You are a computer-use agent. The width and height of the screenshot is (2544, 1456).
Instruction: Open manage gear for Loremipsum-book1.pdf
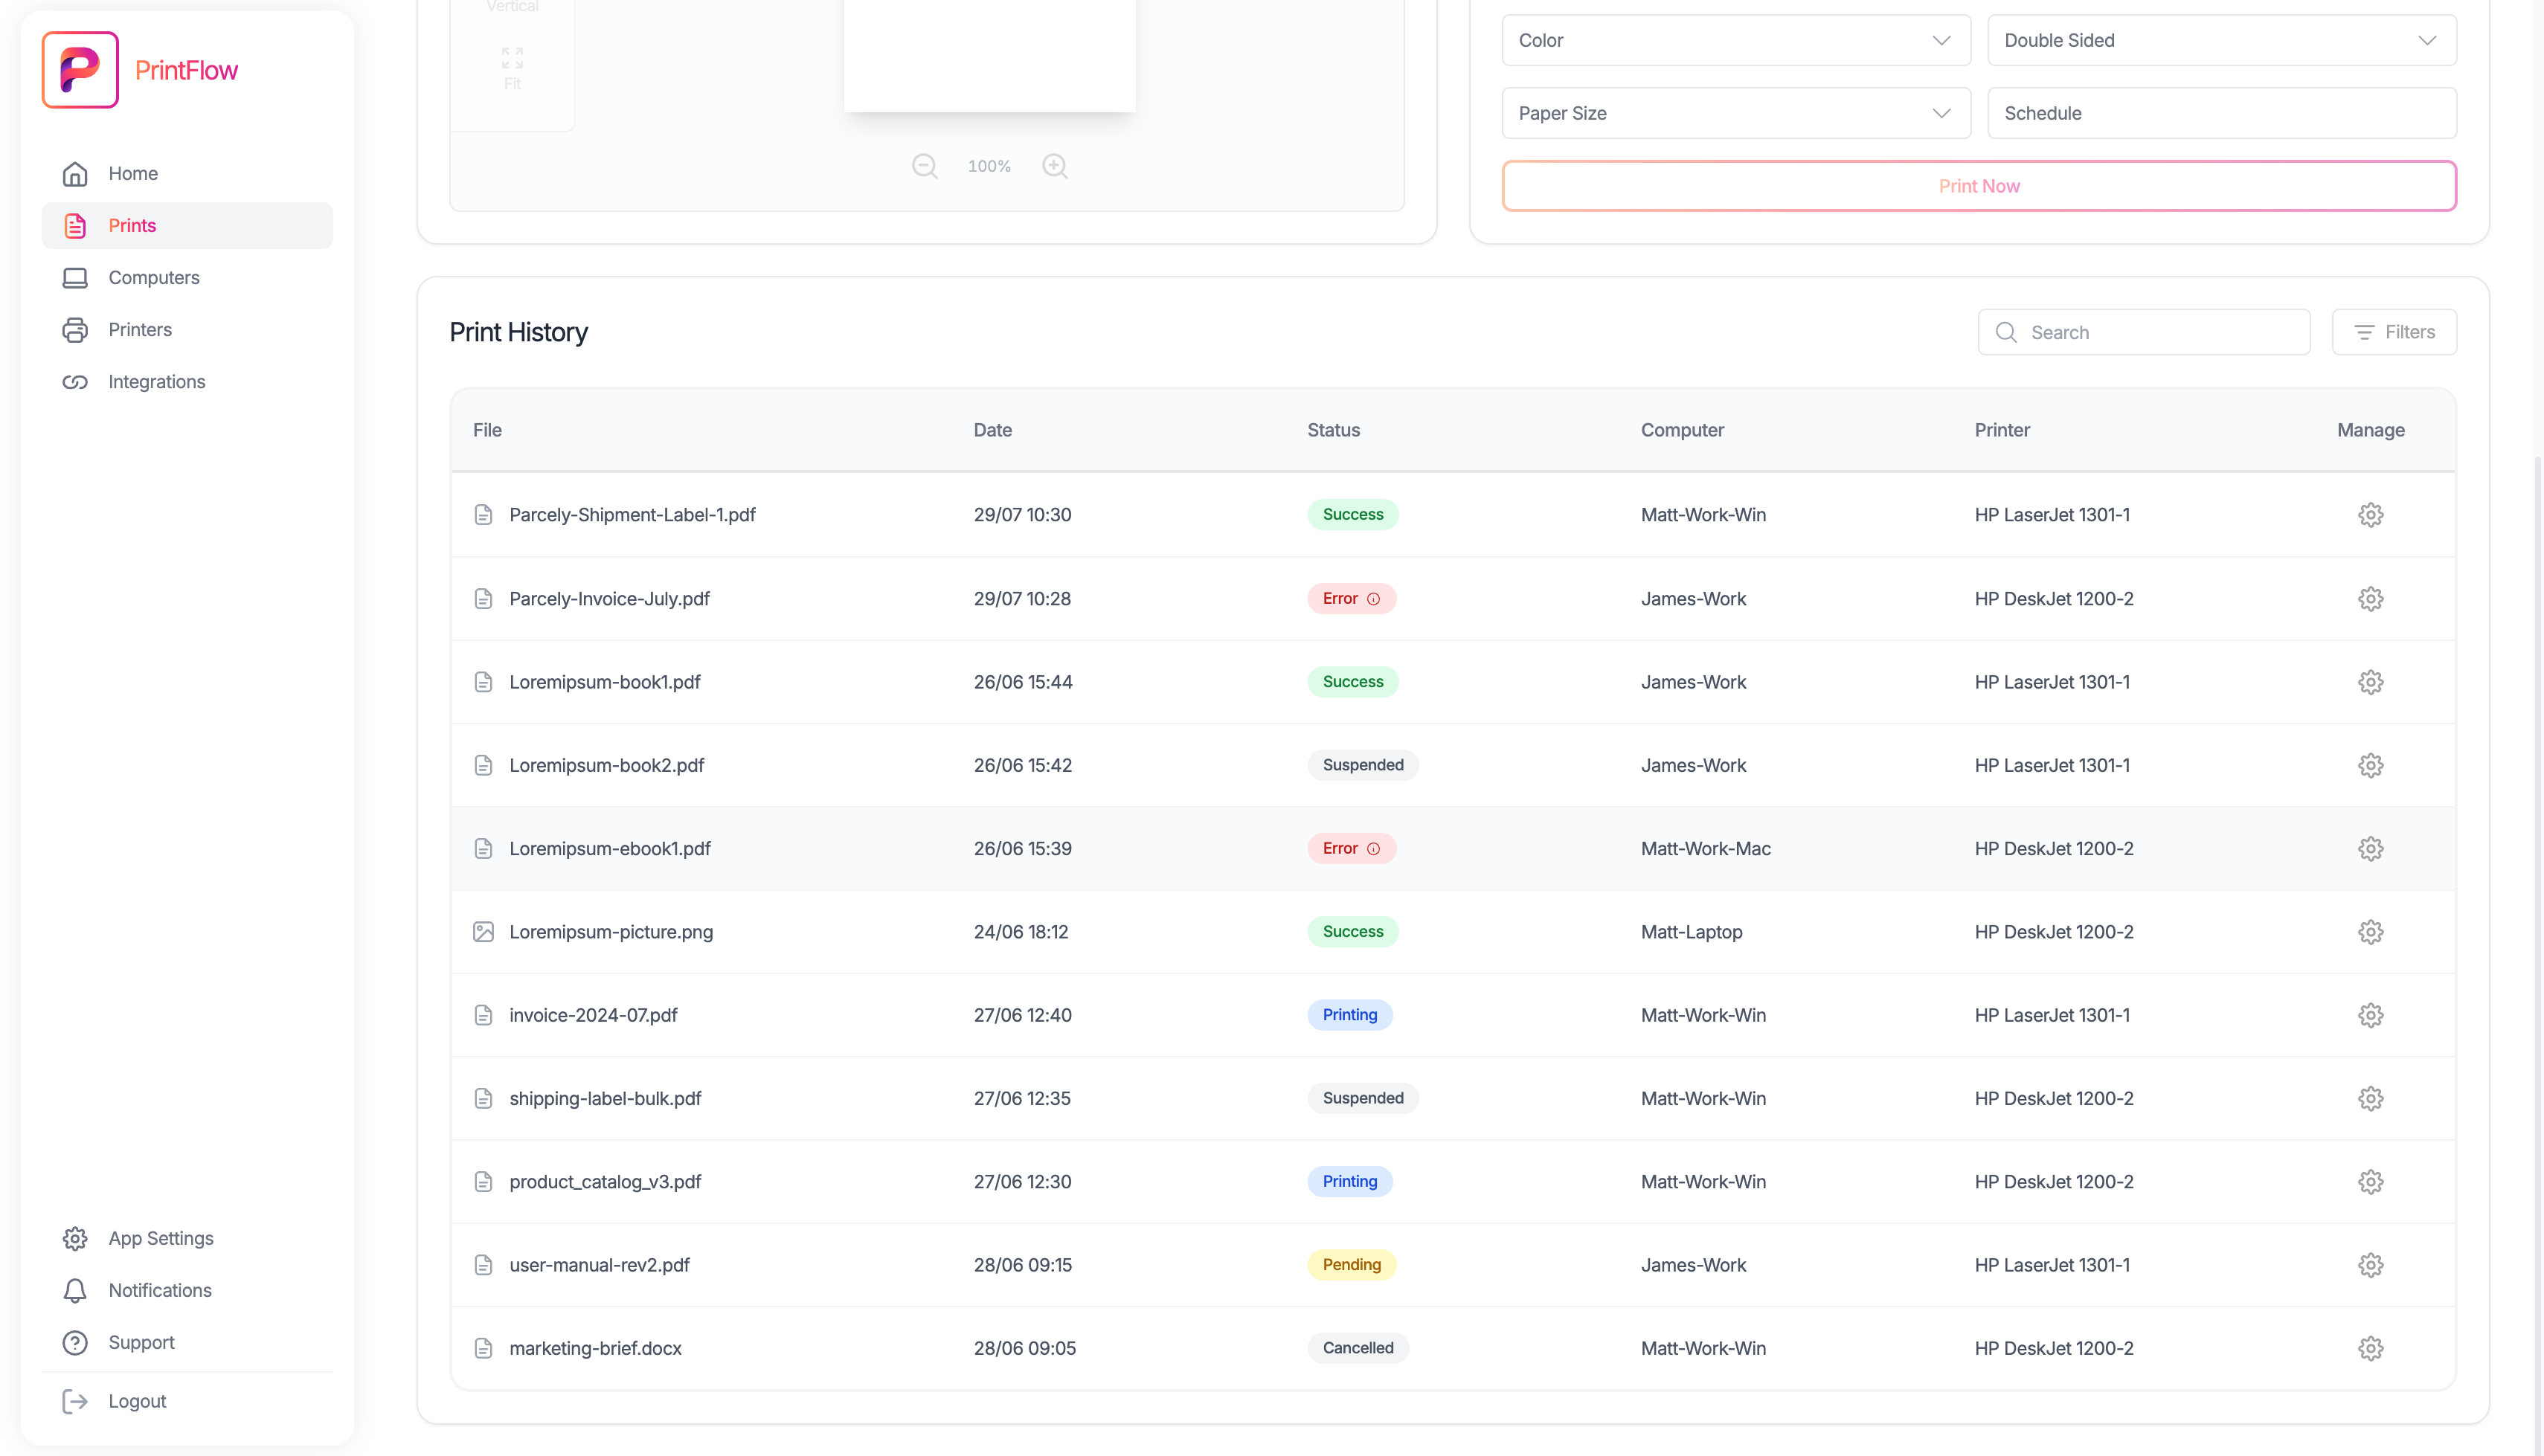point(2370,682)
